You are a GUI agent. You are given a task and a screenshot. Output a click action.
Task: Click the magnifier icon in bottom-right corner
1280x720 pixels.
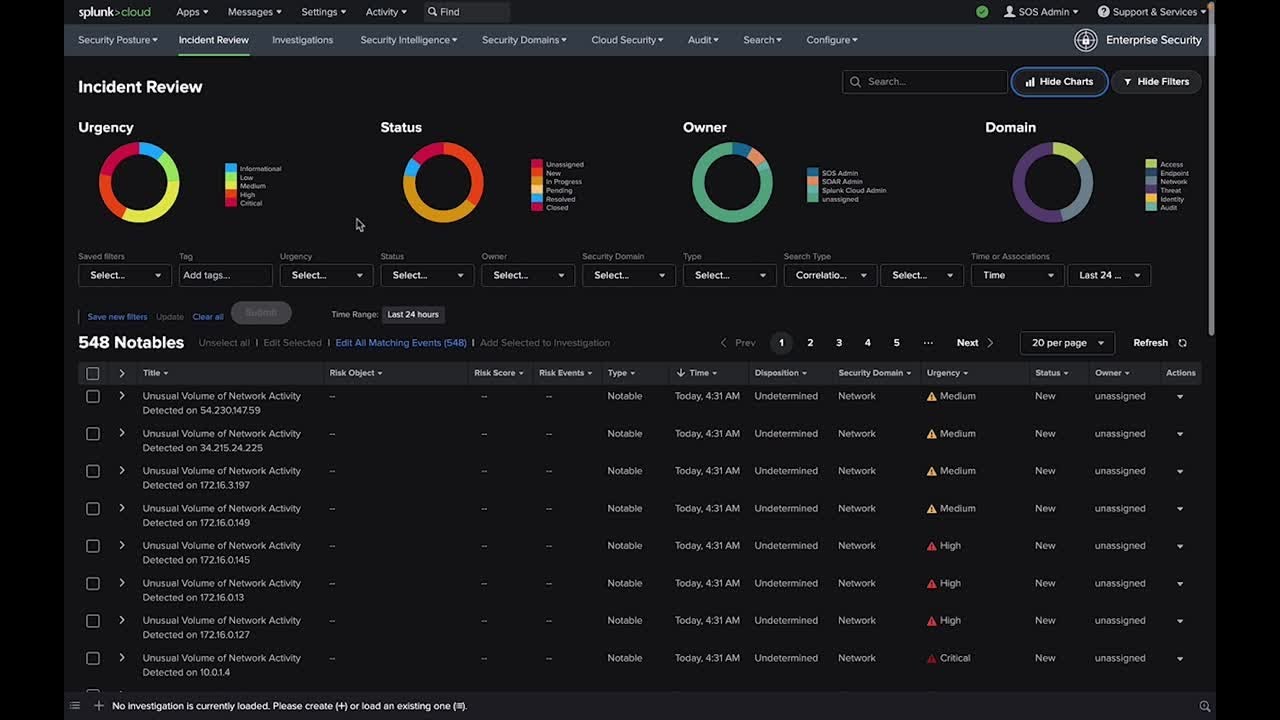(1205, 706)
